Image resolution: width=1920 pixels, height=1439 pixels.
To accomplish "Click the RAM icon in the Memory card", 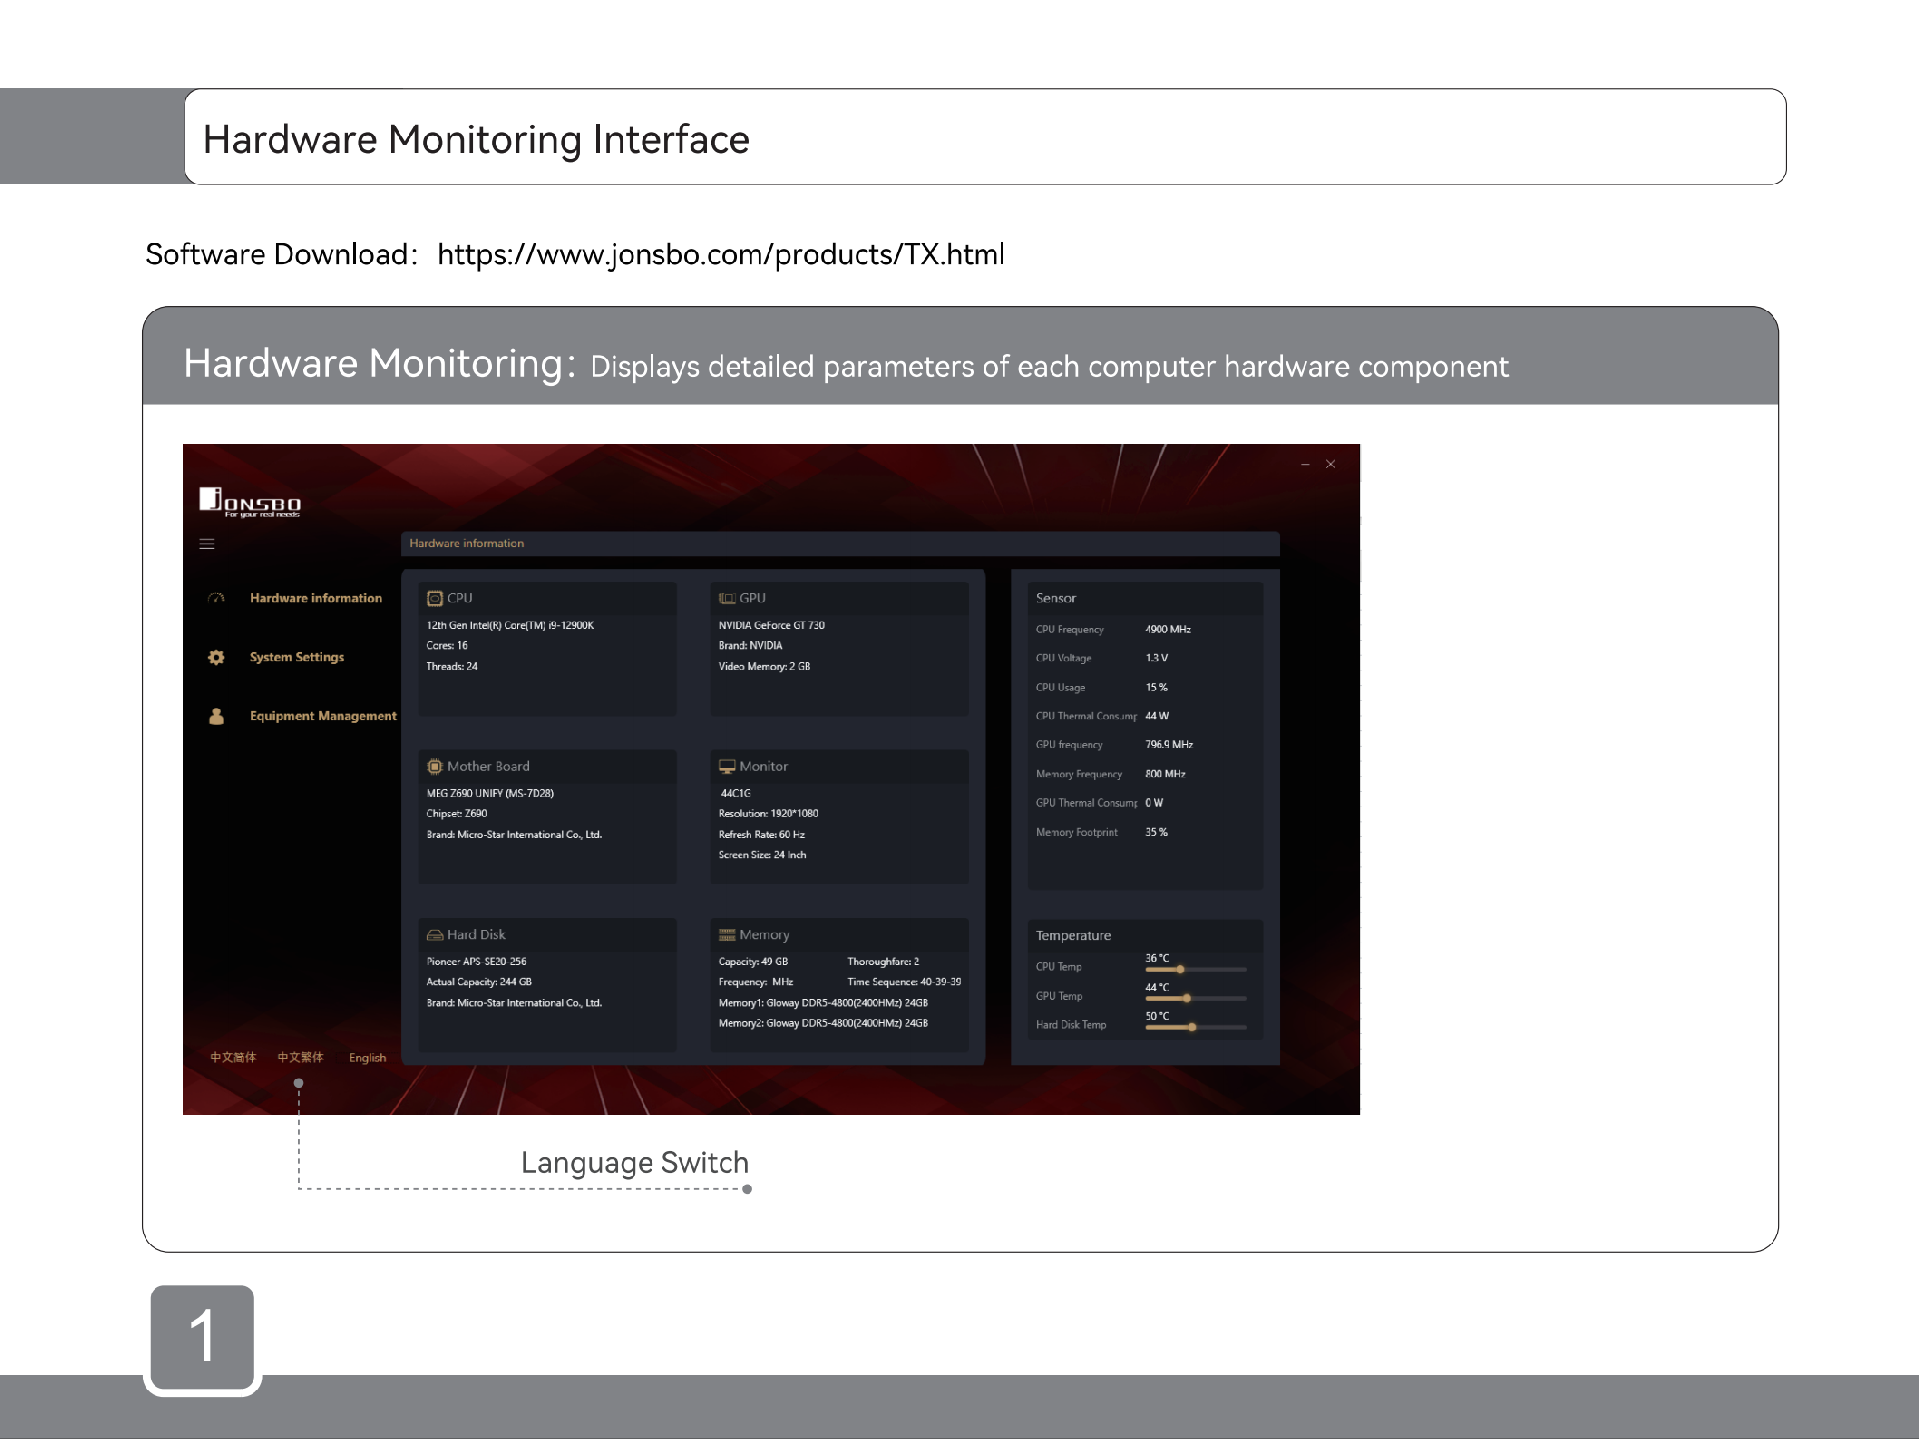I will coord(727,935).
